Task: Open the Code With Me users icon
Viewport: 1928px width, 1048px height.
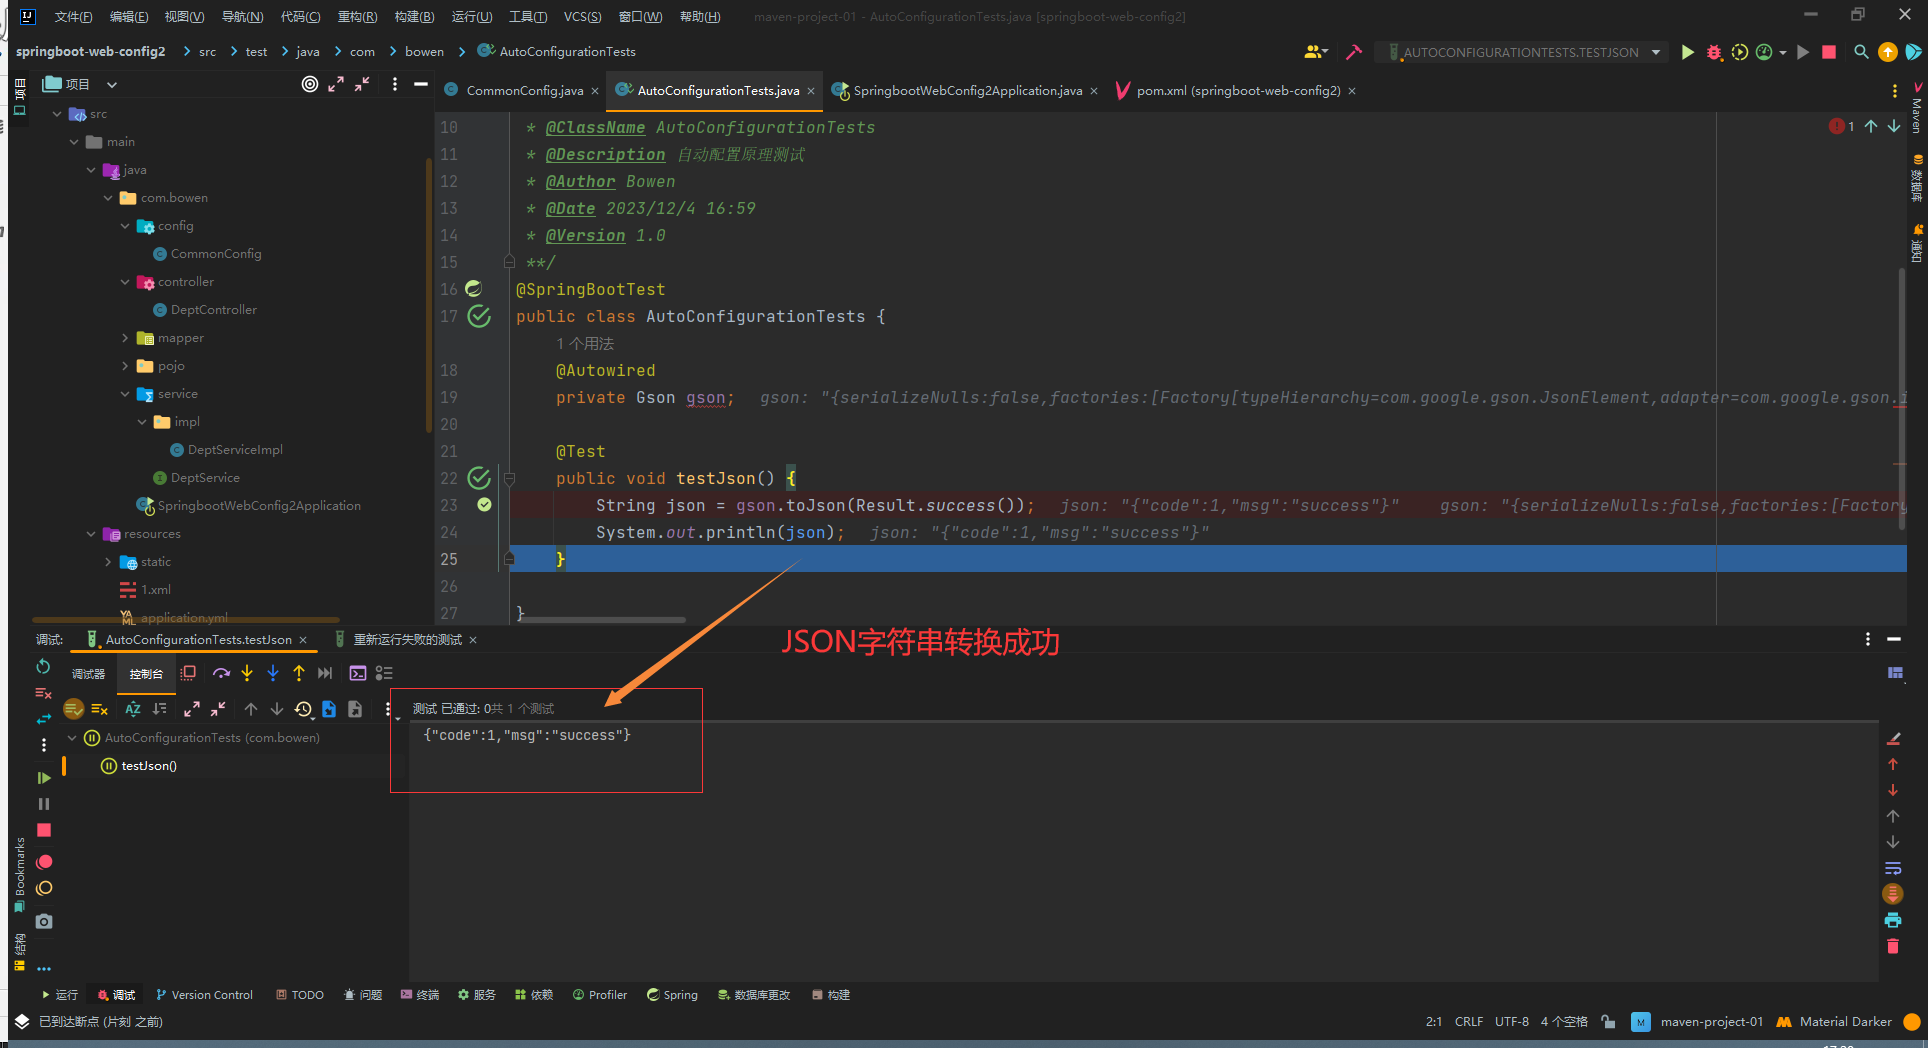Action: pos(1316,52)
